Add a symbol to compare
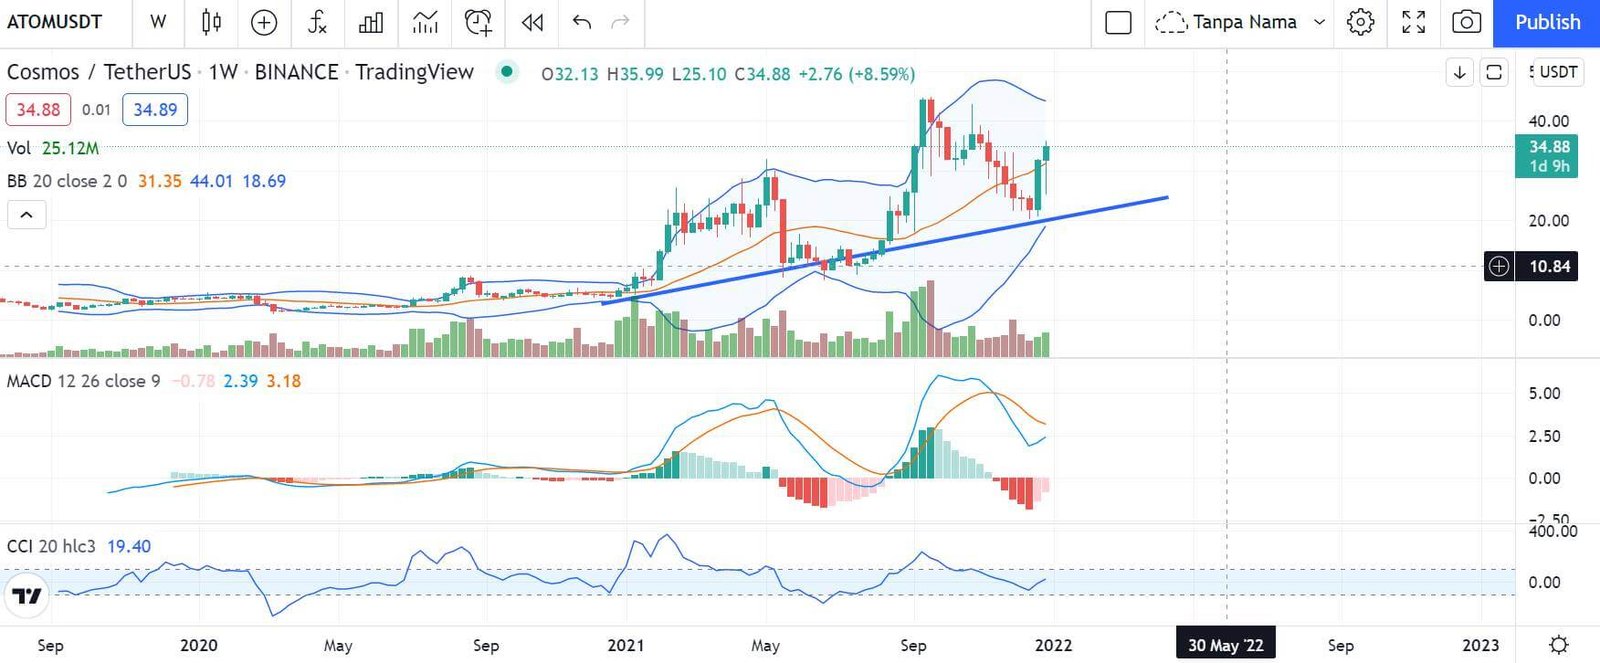 (264, 22)
